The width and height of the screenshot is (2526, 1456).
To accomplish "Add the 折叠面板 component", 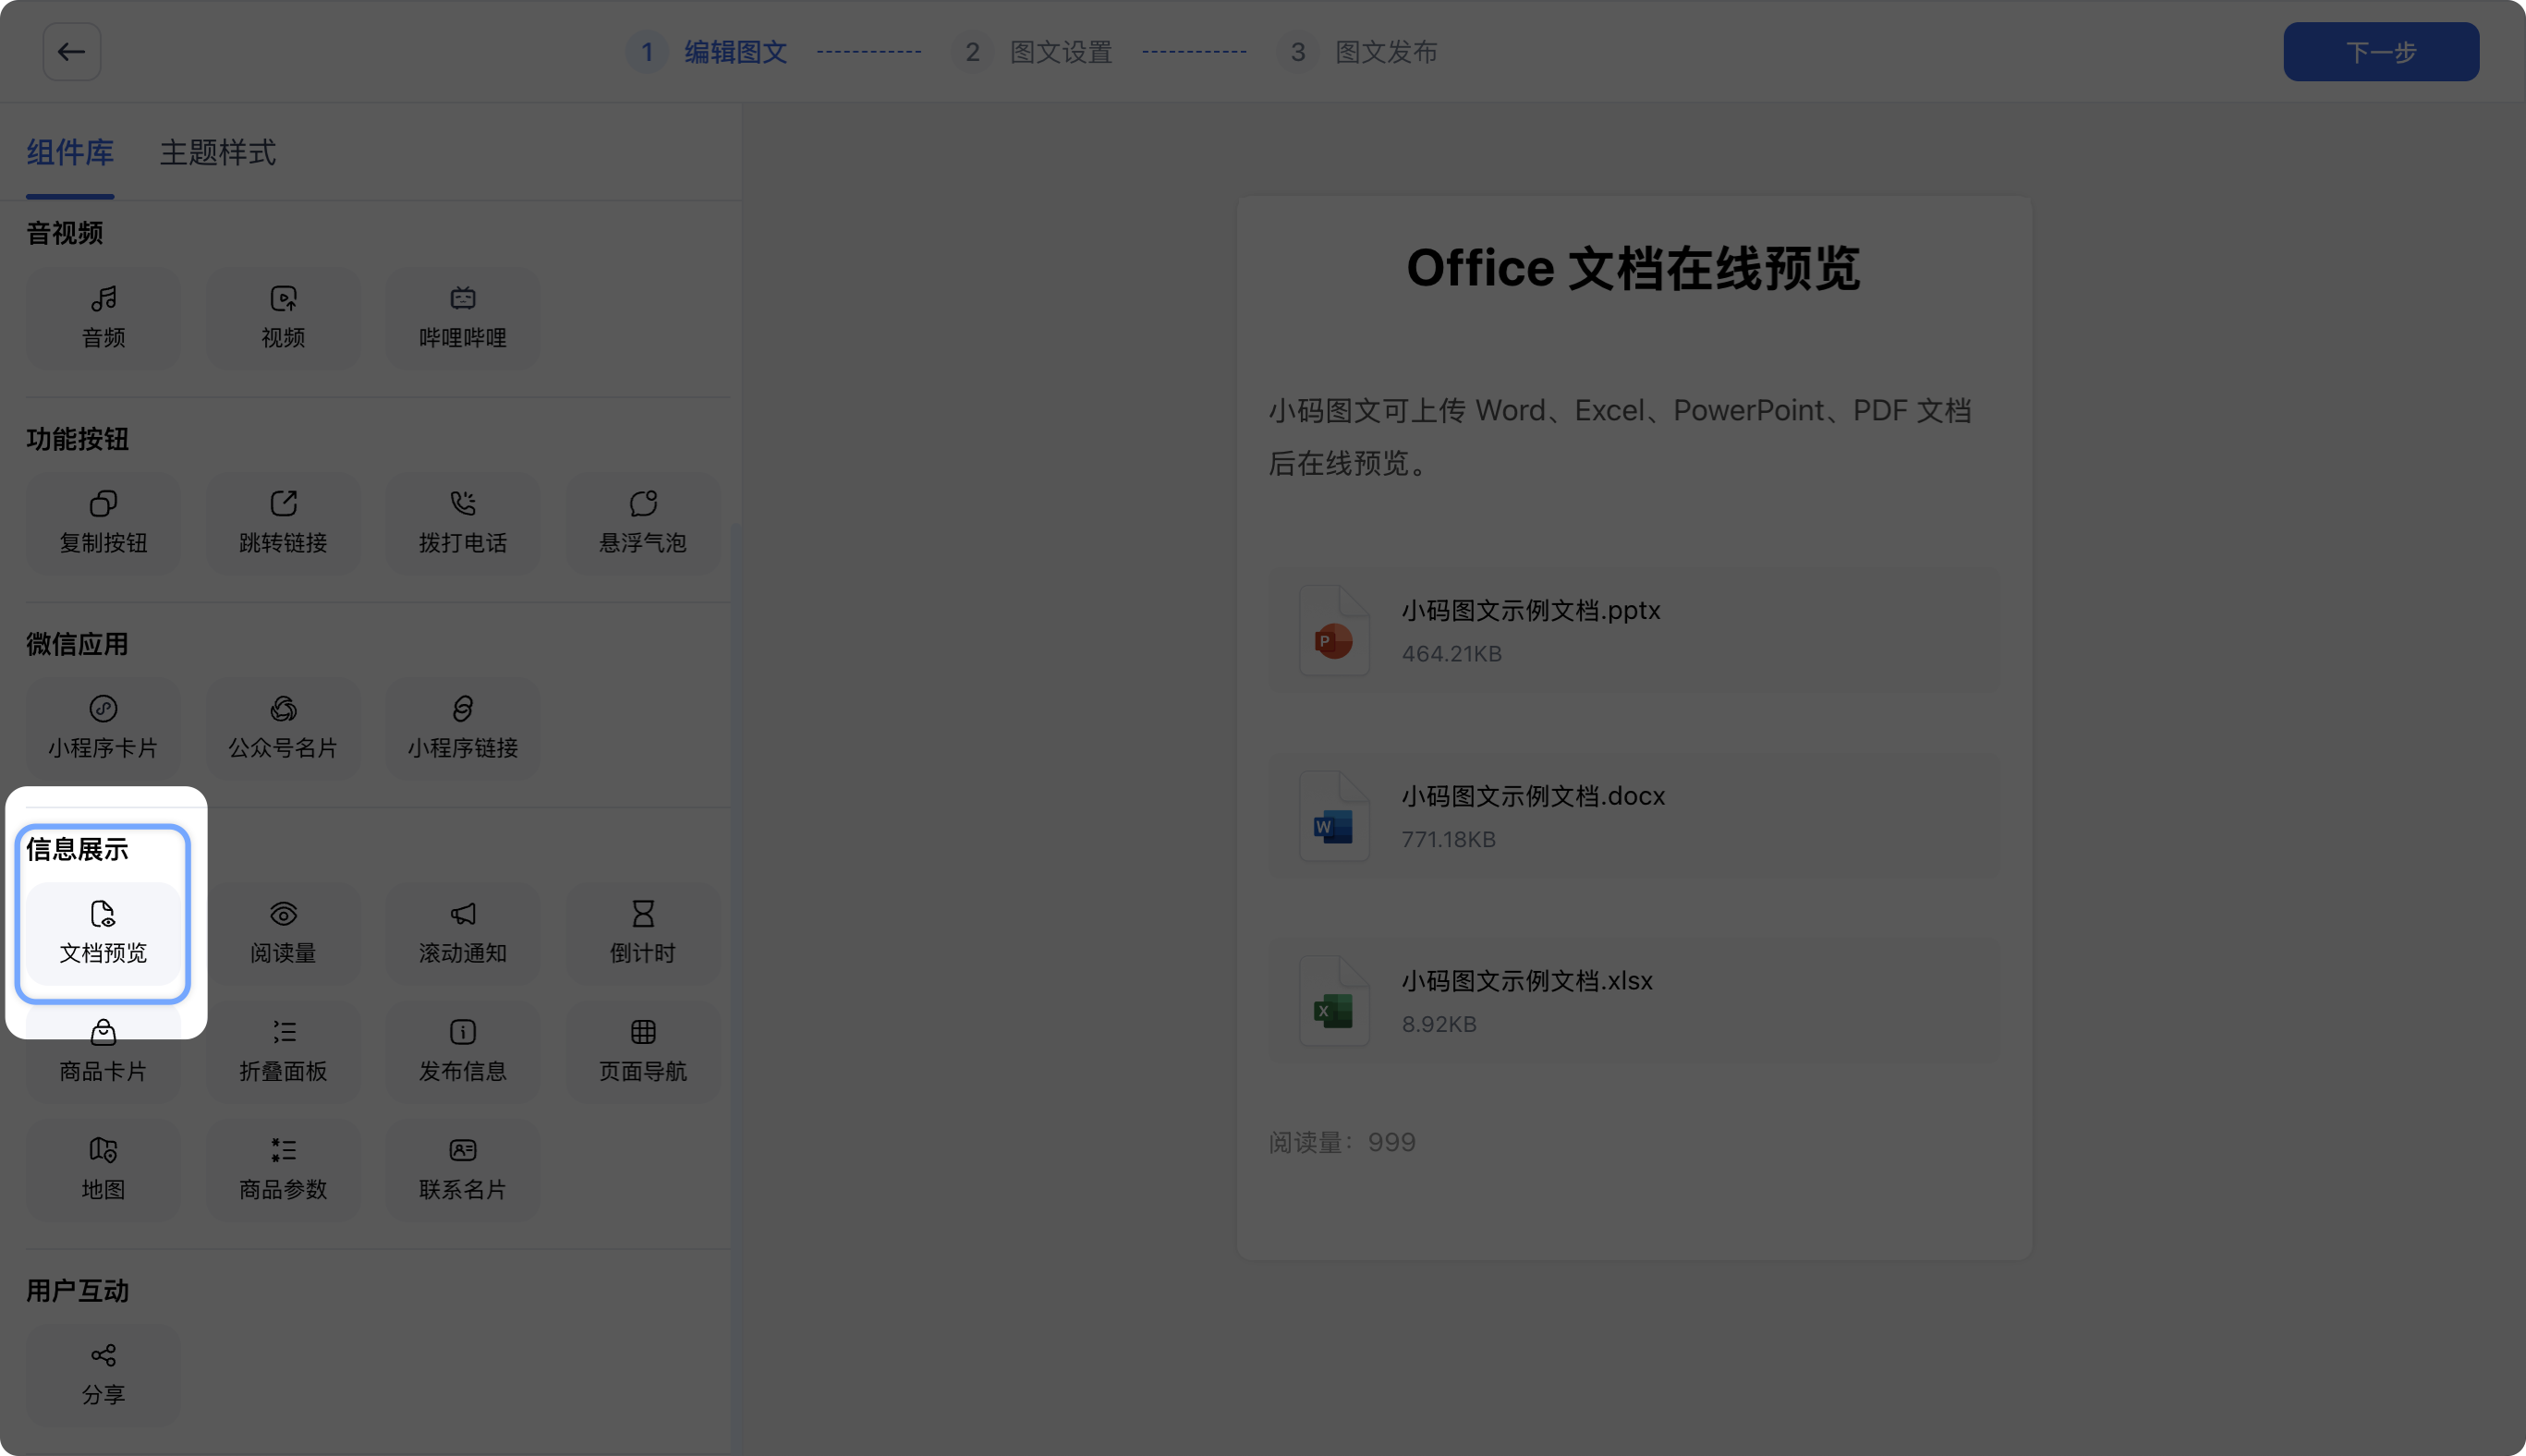I will tap(283, 1051).
